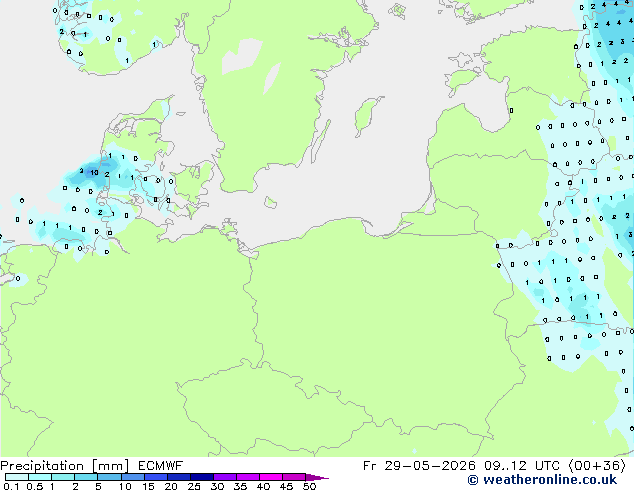Image resolution: width=634 pixels, height=490 pixels.
Task: Click legend swatch between 15 and 20
Action: (156, 477)
